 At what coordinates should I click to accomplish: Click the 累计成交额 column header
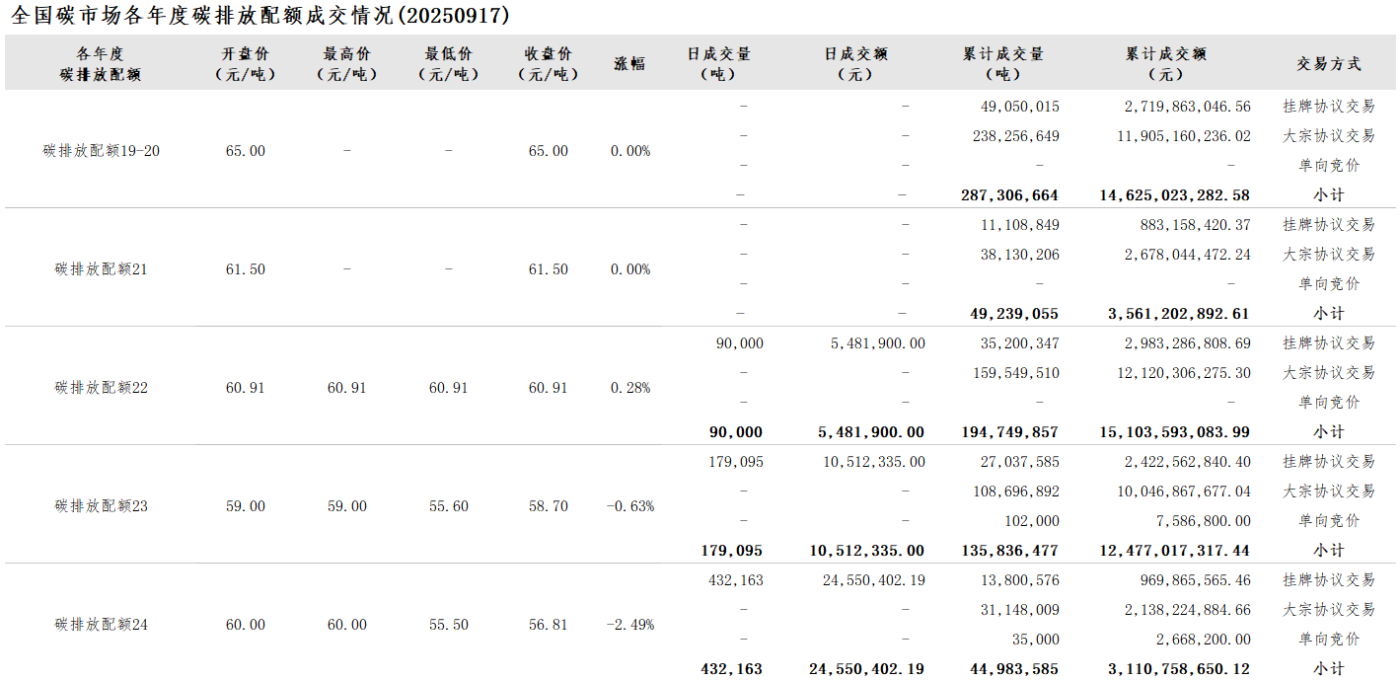point(1165,63)
